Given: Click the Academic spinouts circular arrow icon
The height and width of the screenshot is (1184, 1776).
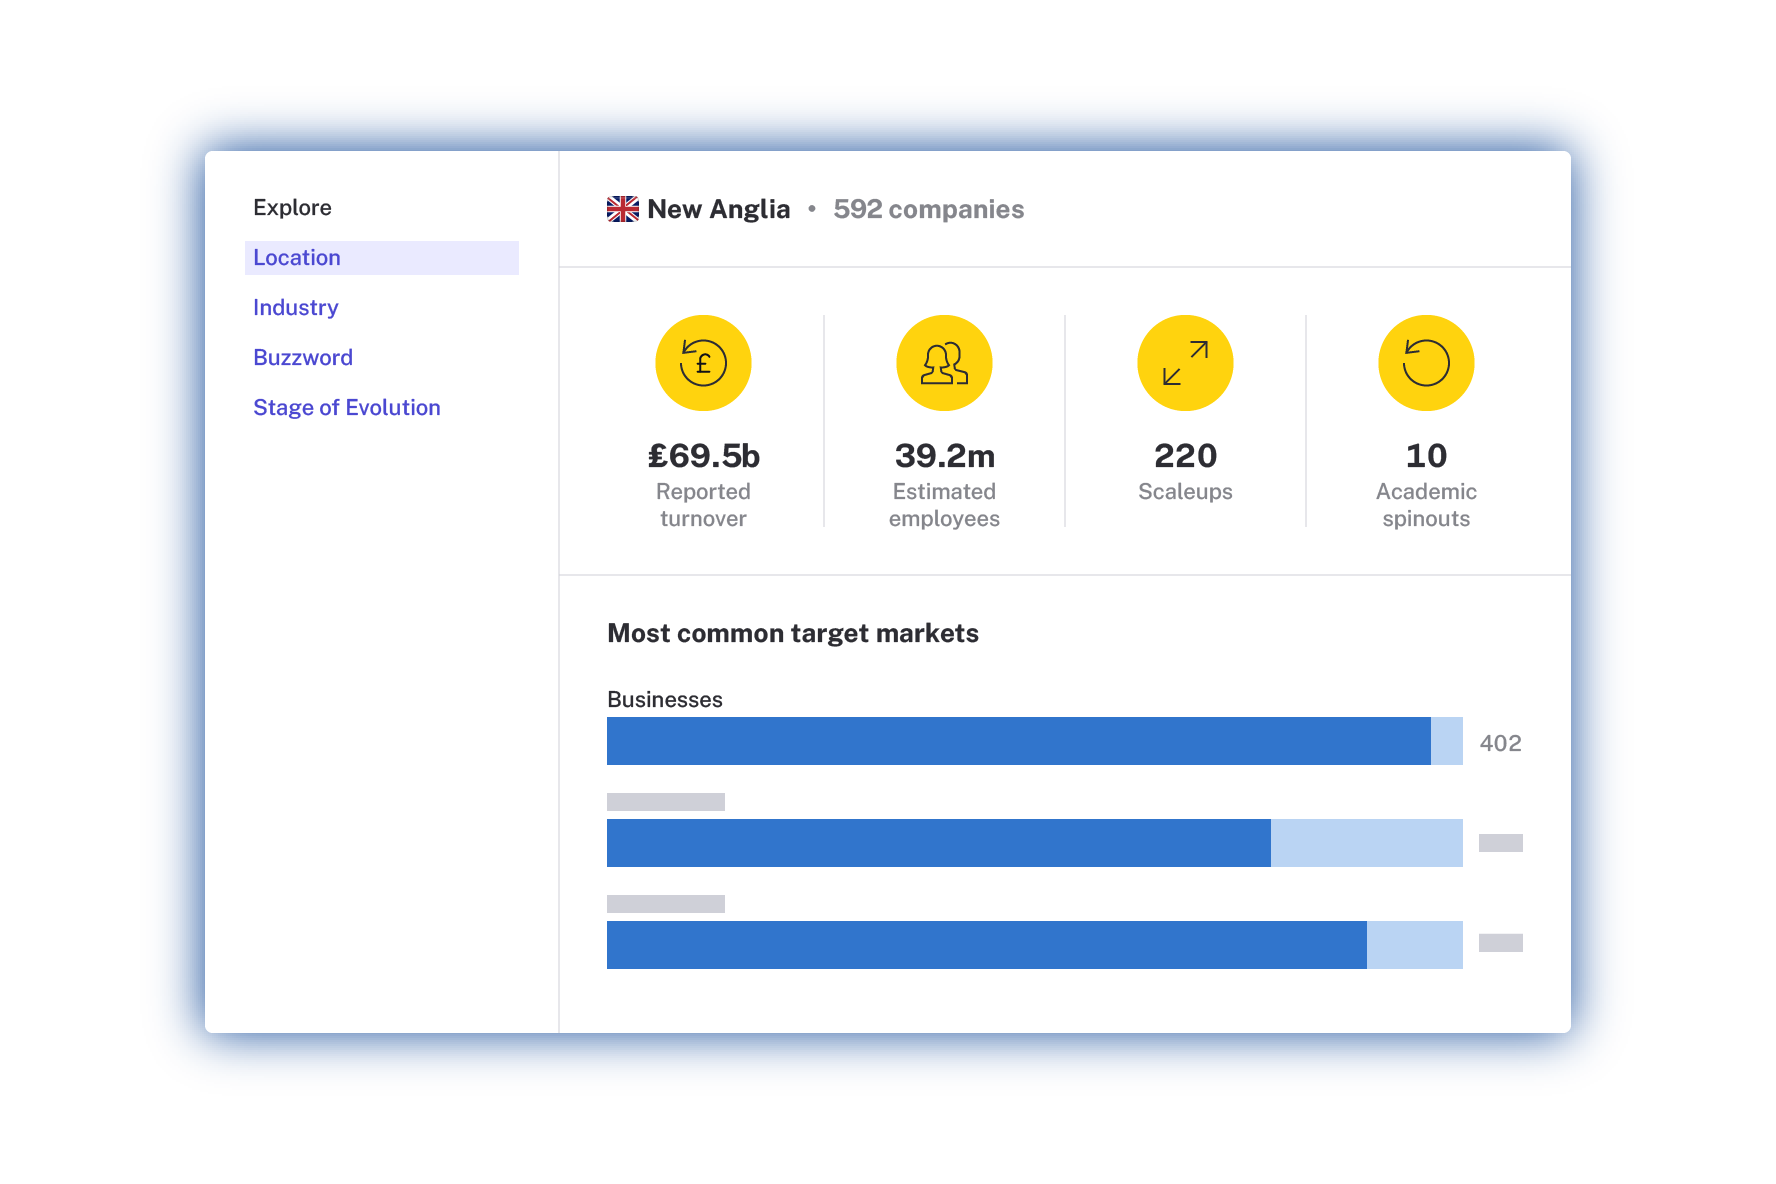Looking at the screenshot, I should coord(1426,363).
